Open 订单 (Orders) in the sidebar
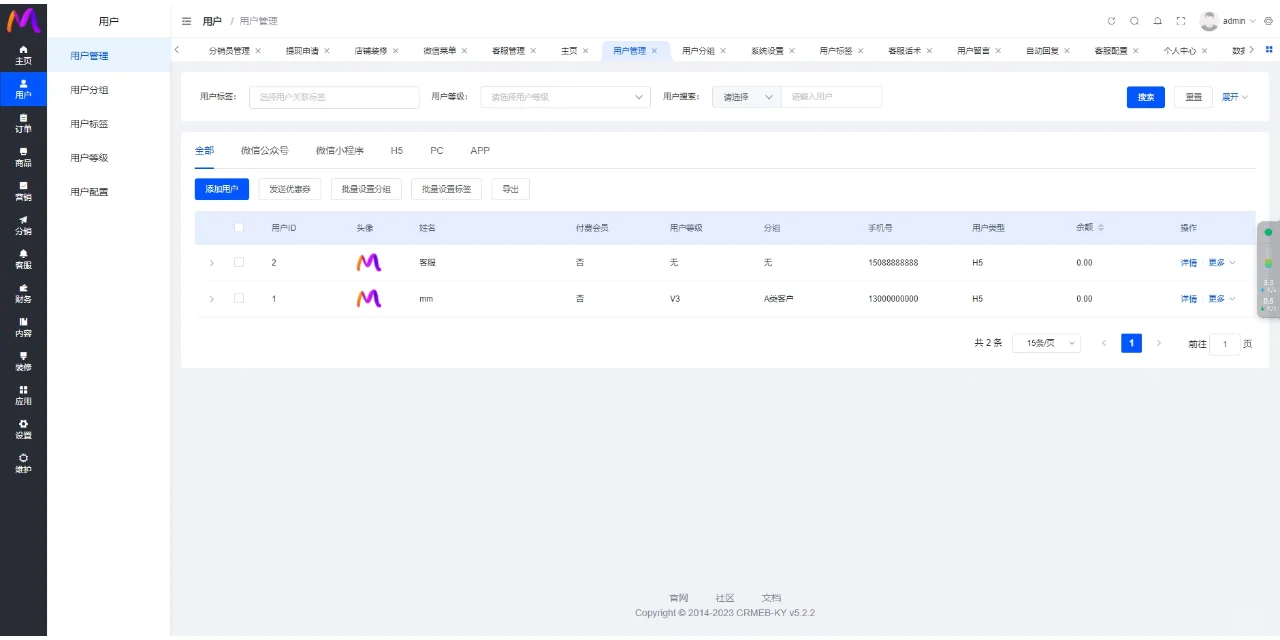Viewport: 1280px width, 640px height. [23, 123]
